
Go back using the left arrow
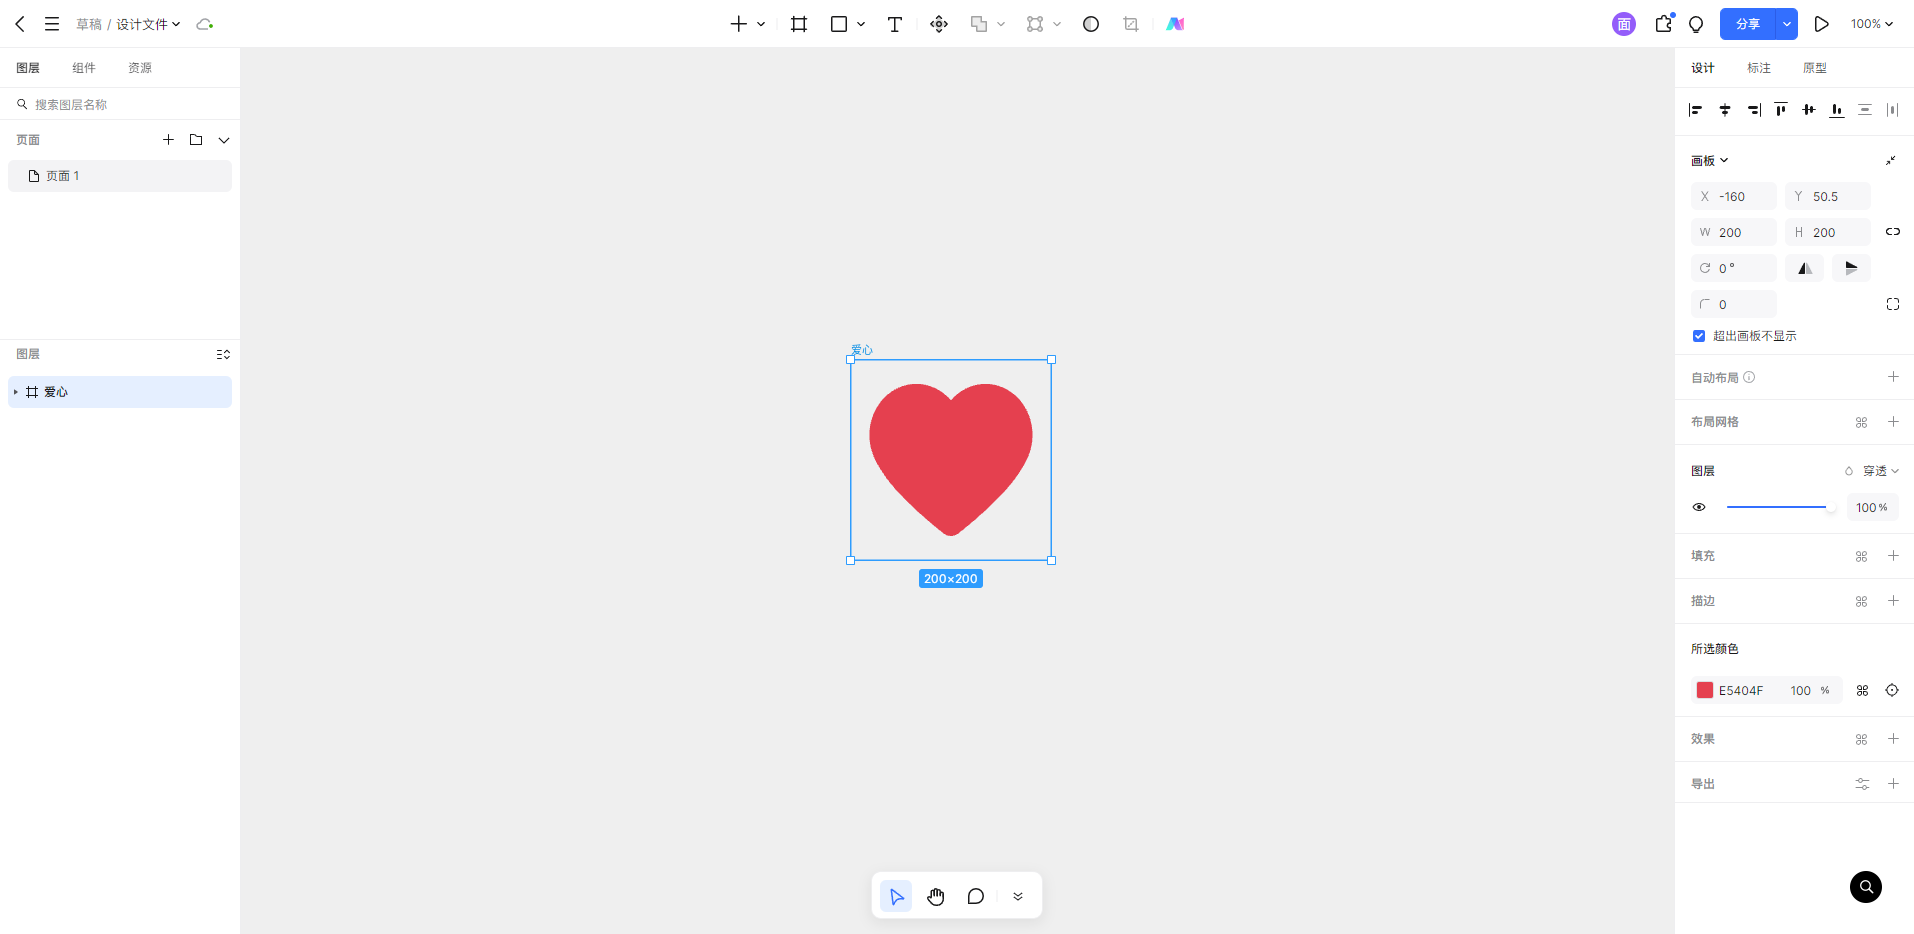click(x=20, y=24)
